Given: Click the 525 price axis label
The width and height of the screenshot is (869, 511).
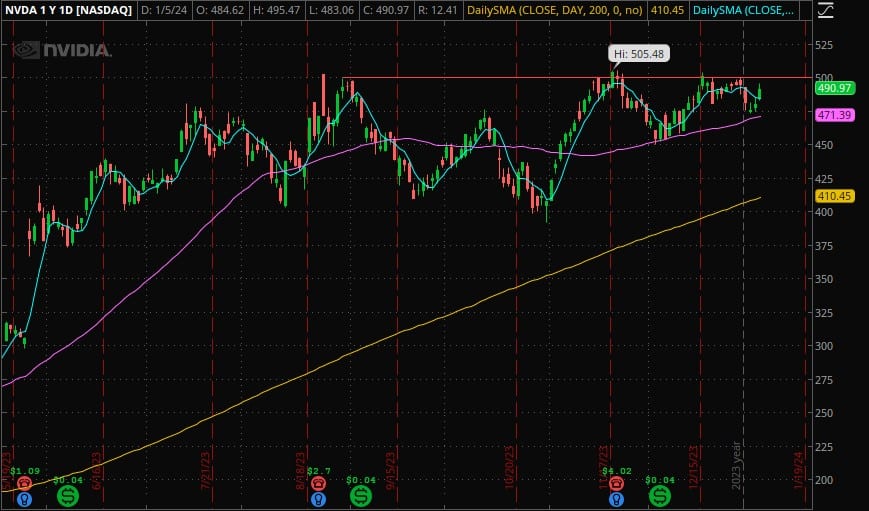Looking at the screenshot, I should [824, 45].
